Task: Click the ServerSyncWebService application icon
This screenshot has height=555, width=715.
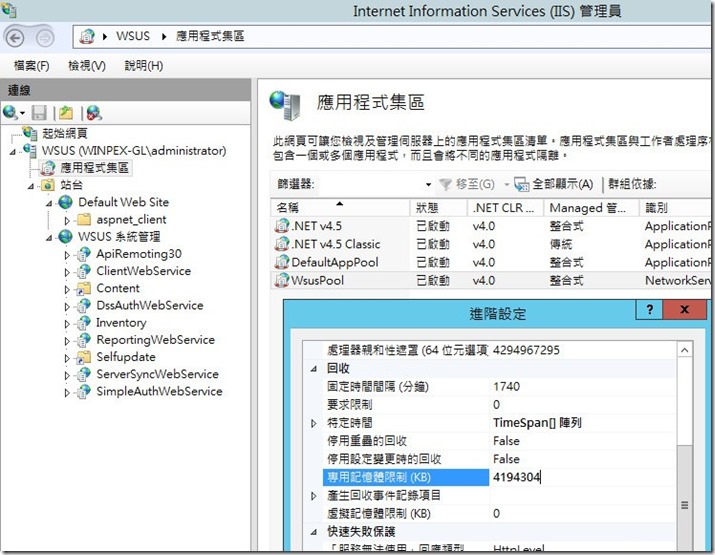Action: 83,374
